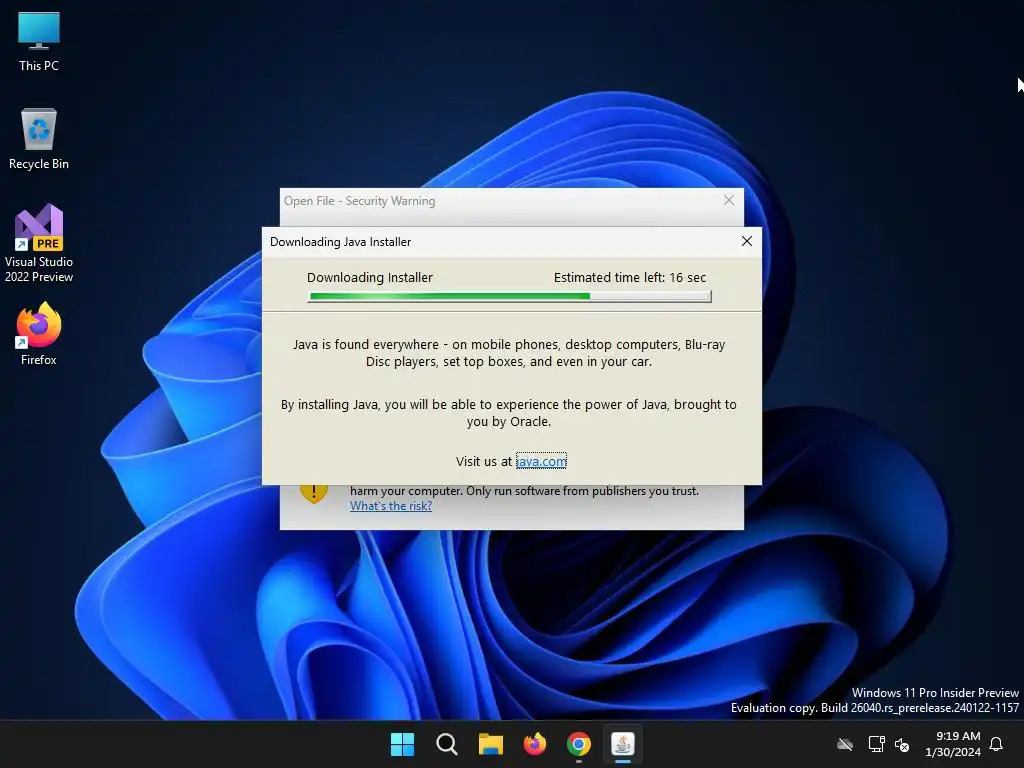Open the Firefox desktop shortcut
The image size is (1024, 768).
[x=39, y=334]
